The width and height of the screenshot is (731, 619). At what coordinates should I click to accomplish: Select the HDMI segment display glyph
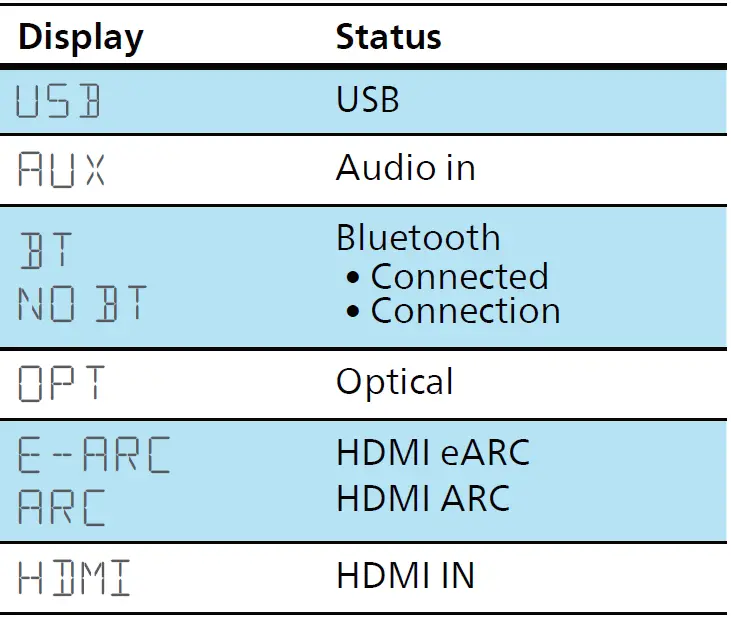[74, 579]
